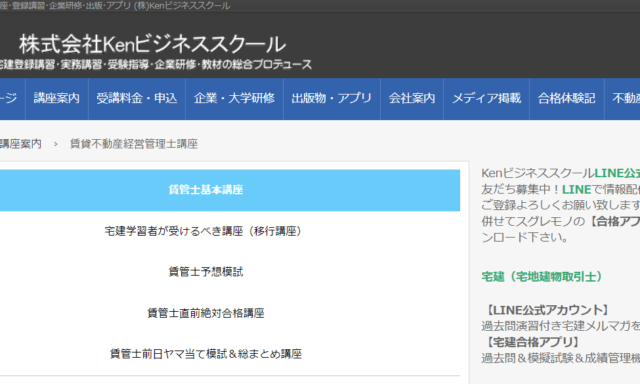640x384 pixels.
Task: Open 賃管士直前絶対合格講座
Action: (x=206, y=313)
